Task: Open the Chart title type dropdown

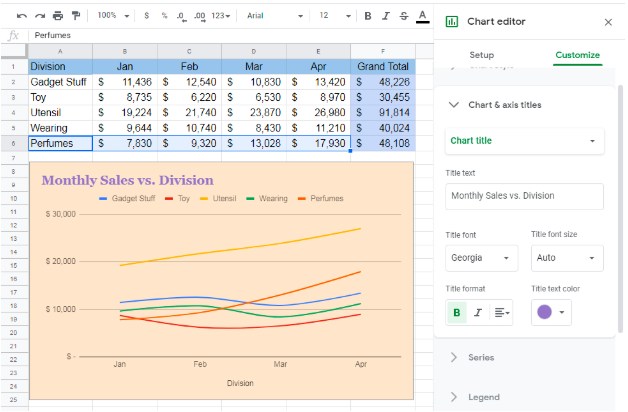Action: click(x=524, y=141)
